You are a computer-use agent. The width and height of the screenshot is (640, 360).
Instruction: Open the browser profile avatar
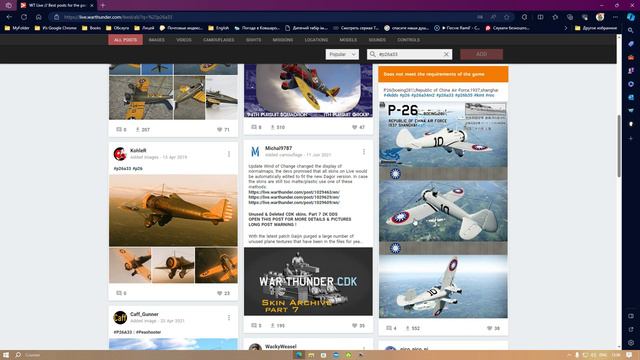pyautogui.click(x=600, y=17)
